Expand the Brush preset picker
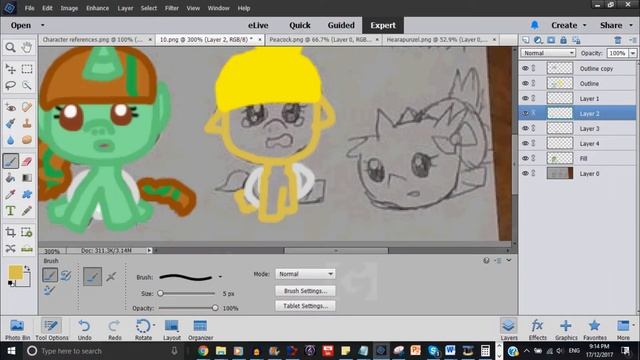 point(220,277)
